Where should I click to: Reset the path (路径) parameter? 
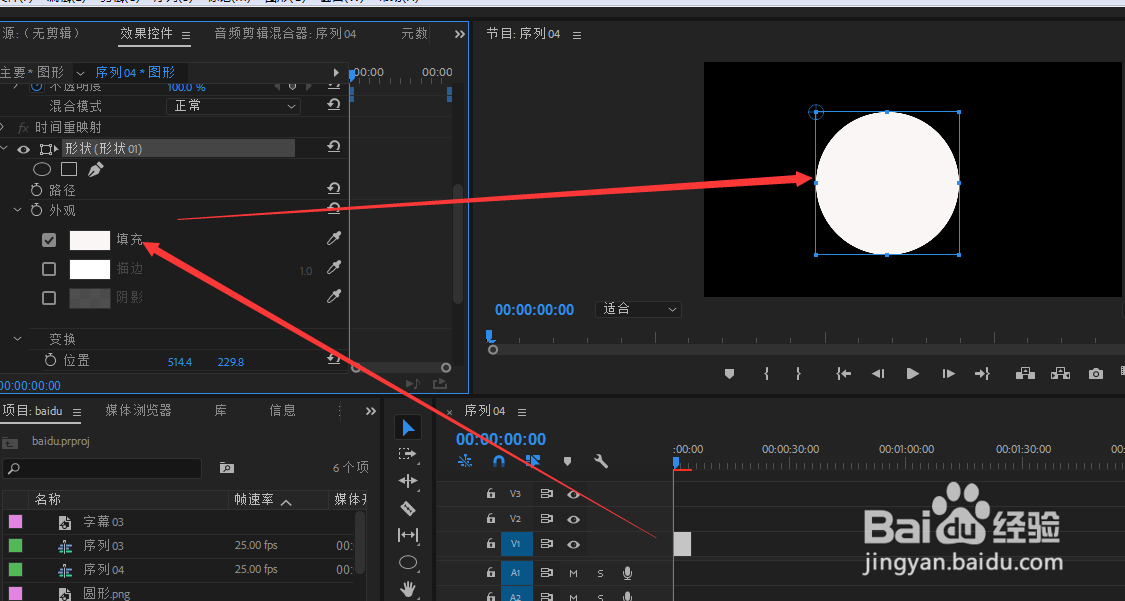(x=334, y=189)
